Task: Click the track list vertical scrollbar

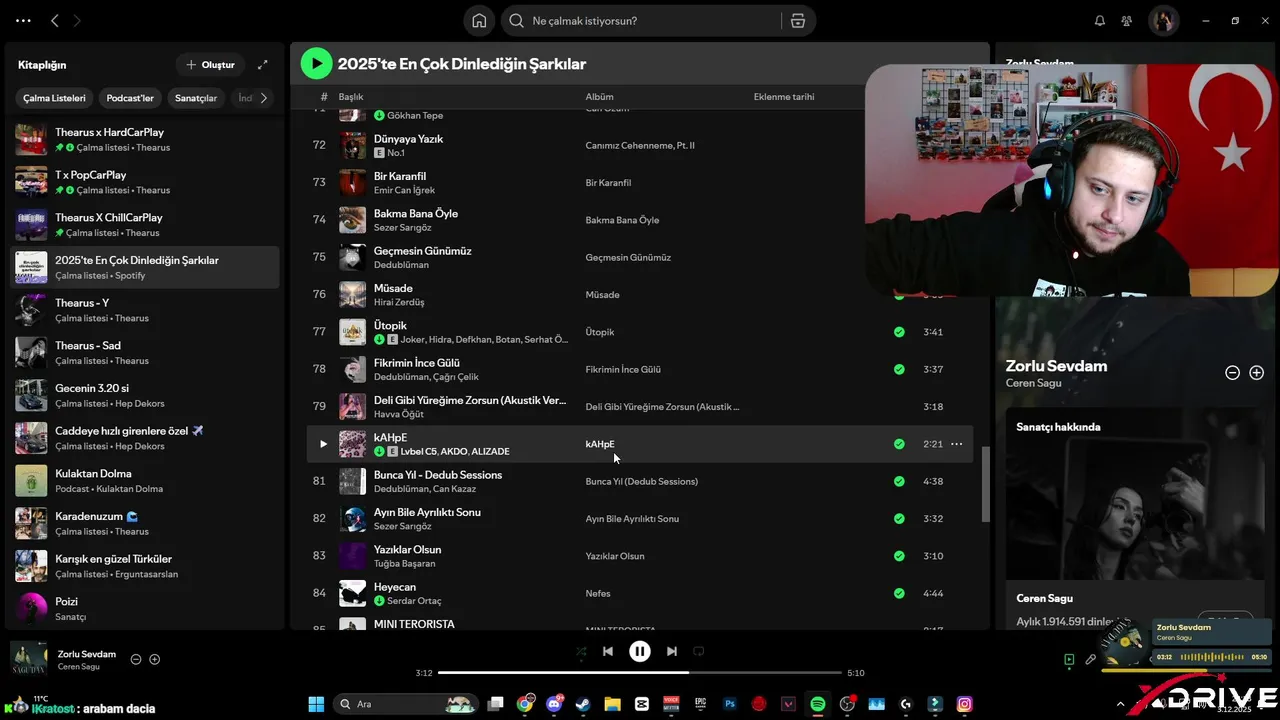Action: tap(985, 484)
